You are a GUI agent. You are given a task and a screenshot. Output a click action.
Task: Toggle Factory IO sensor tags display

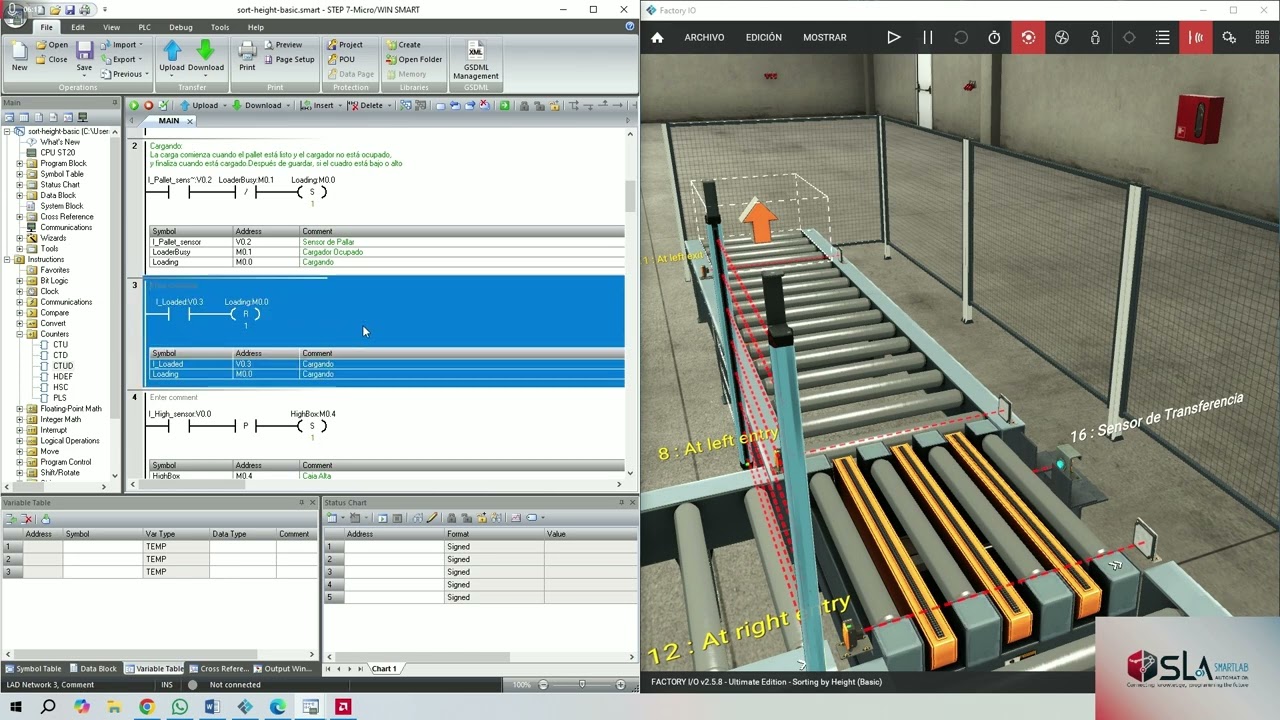pos(1196,38)
